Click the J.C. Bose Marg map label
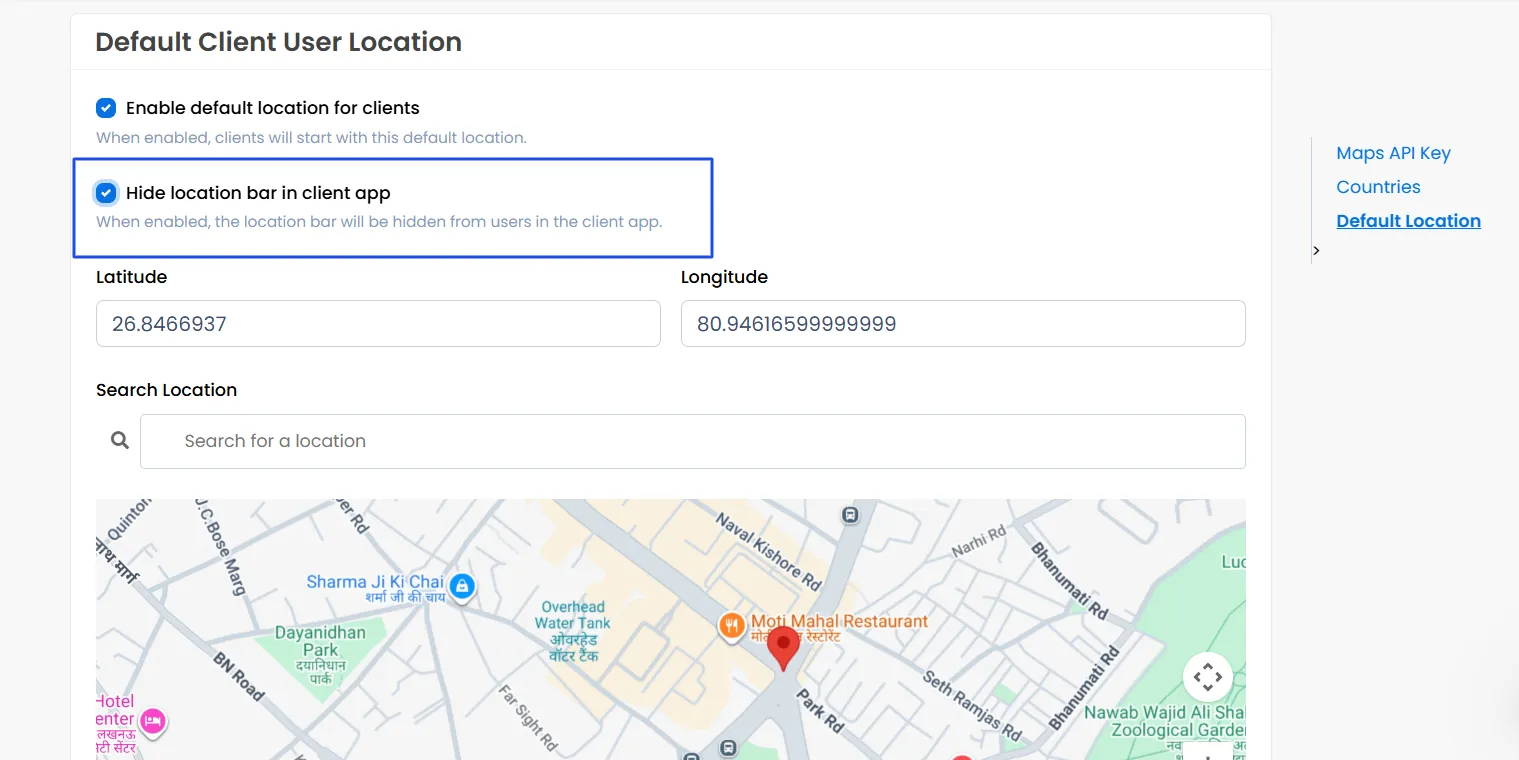Viewport: 1519px width, 760px height. pyautogui.click(x=220, y=547)
